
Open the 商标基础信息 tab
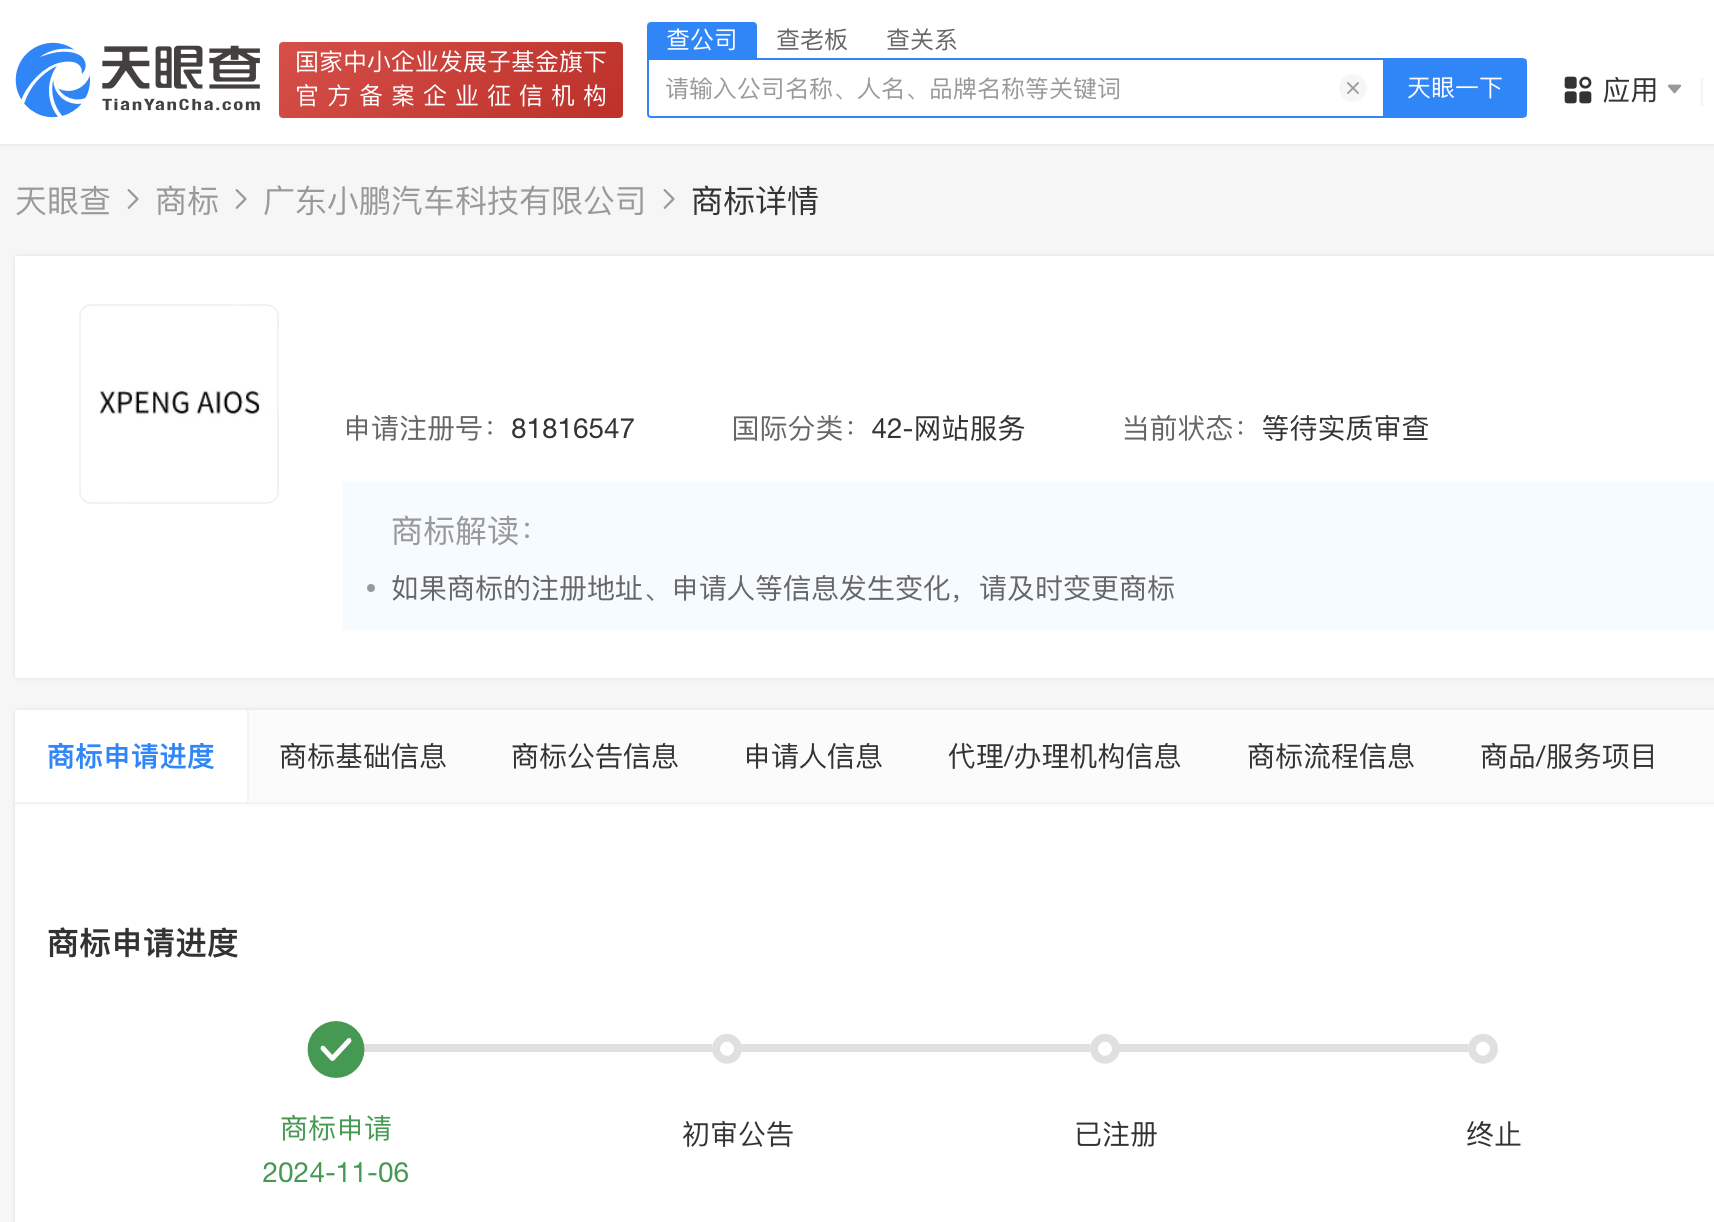(363, 756)
